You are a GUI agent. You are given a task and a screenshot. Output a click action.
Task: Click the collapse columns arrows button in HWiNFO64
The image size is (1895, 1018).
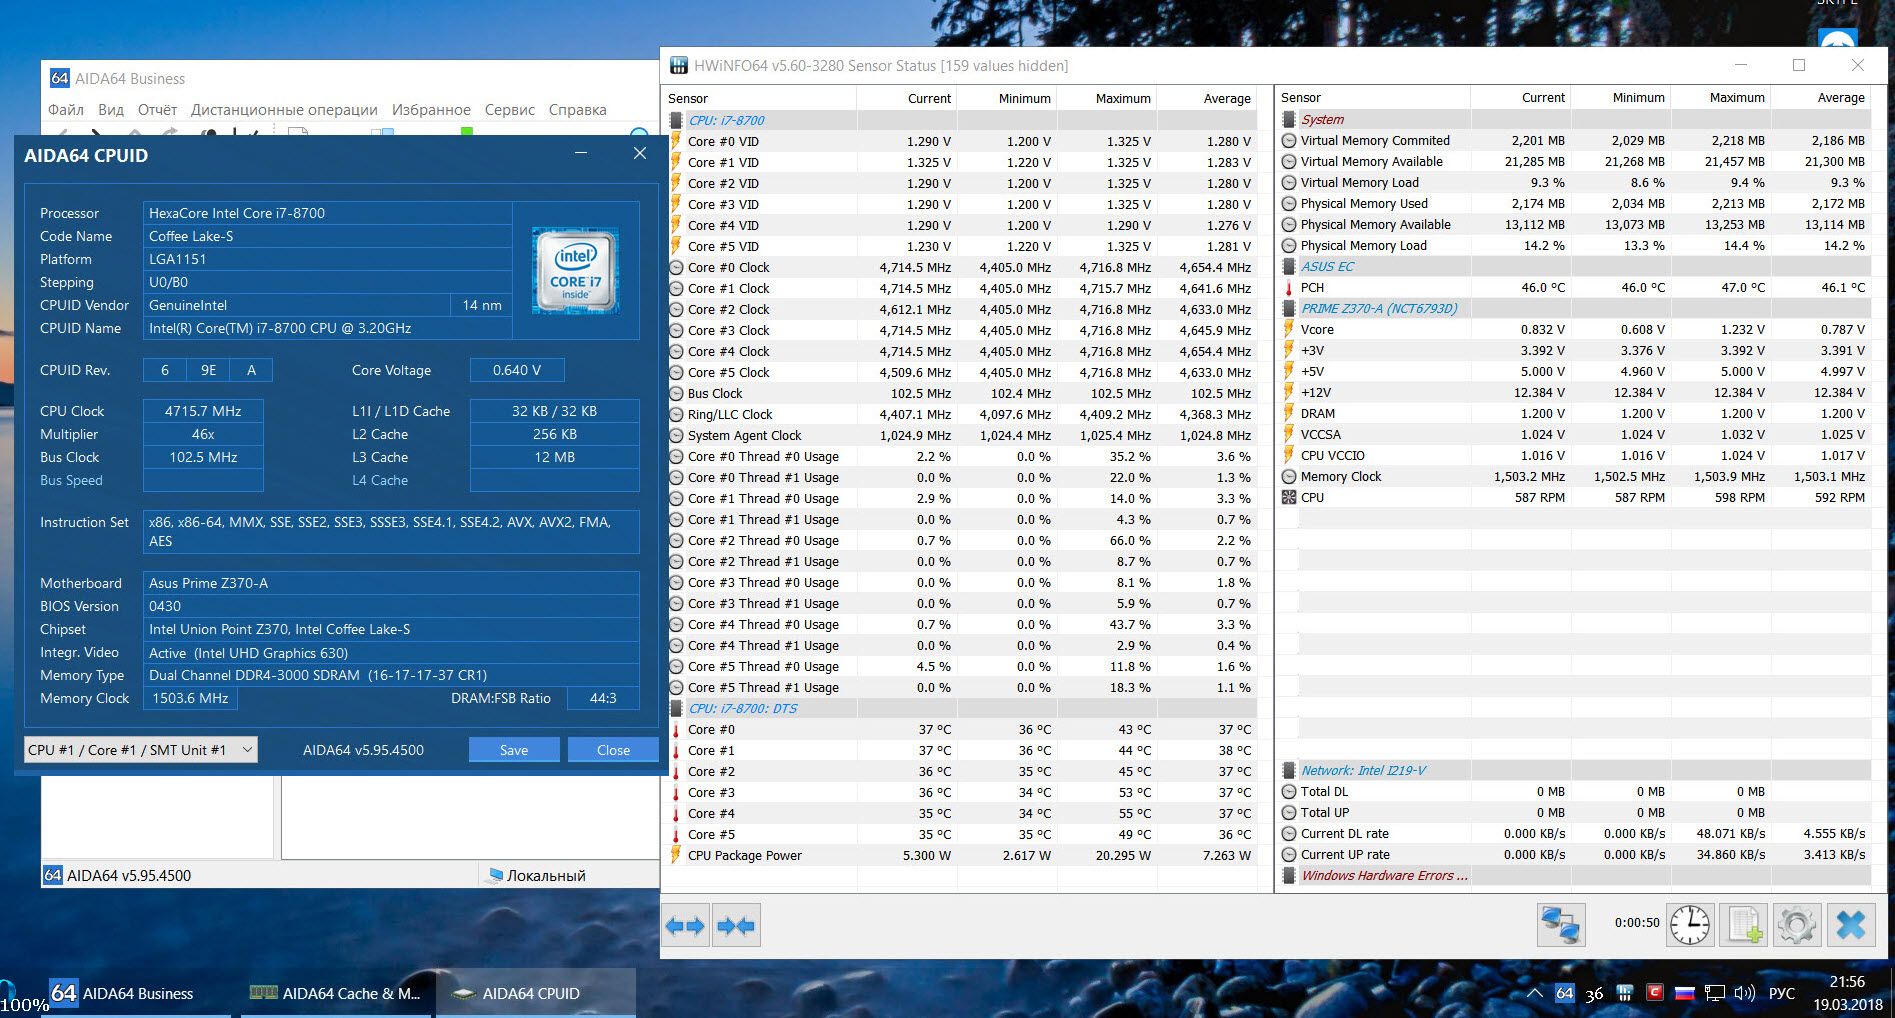pos(736,925)
